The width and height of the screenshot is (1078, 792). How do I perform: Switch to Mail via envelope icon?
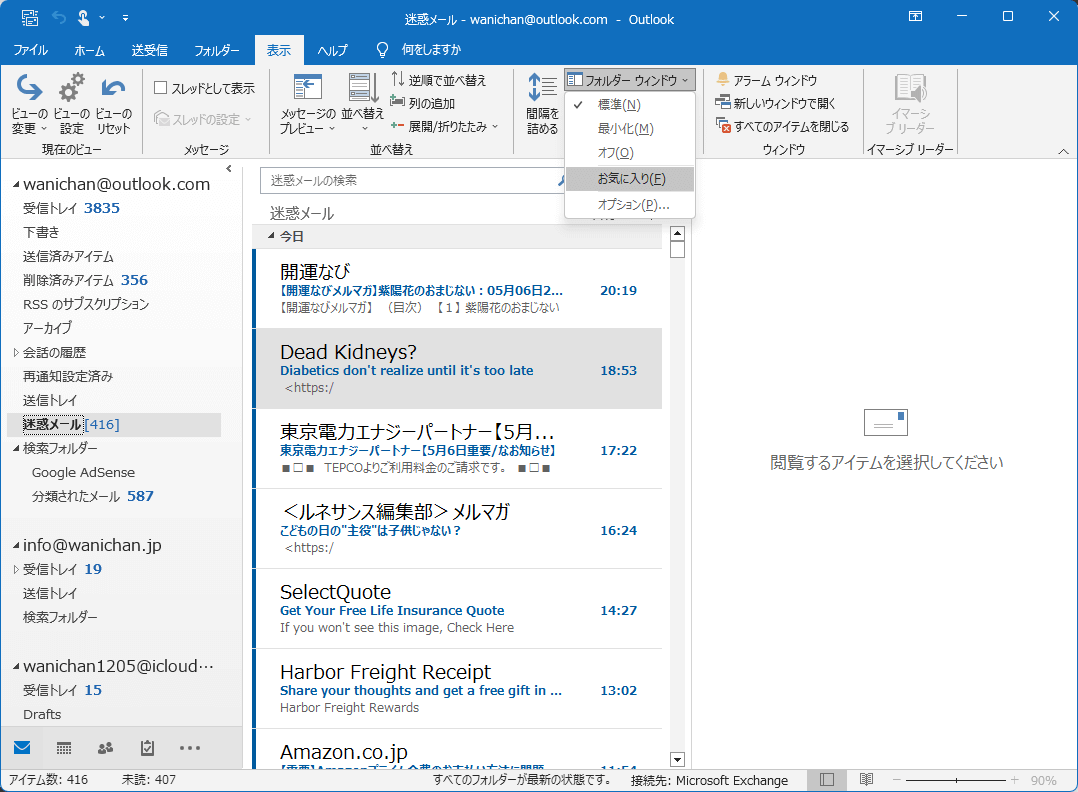pos(22,747)
